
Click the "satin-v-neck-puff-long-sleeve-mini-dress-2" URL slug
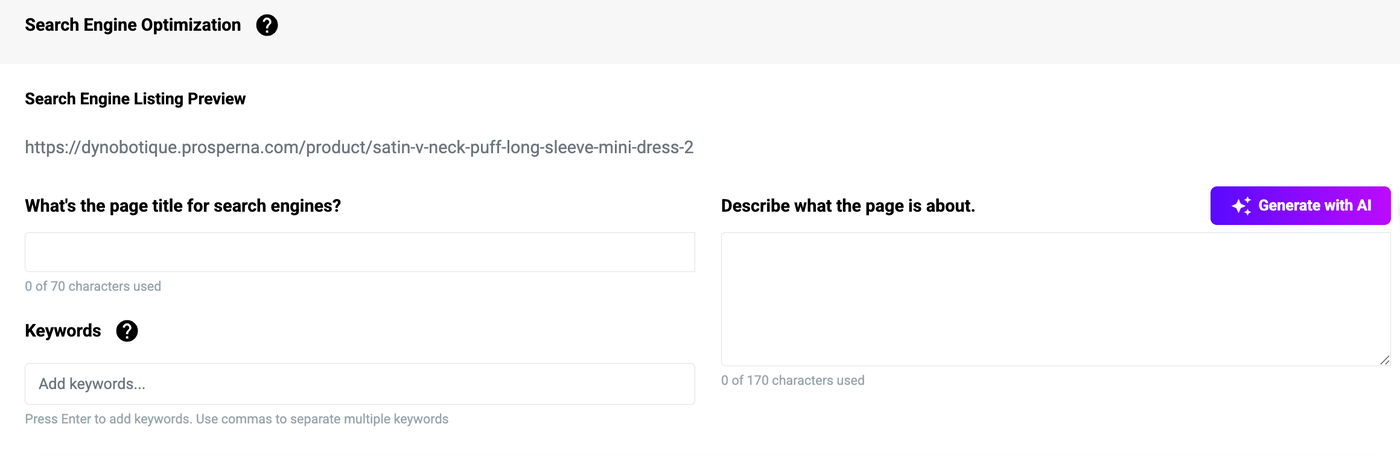[533, 148]
